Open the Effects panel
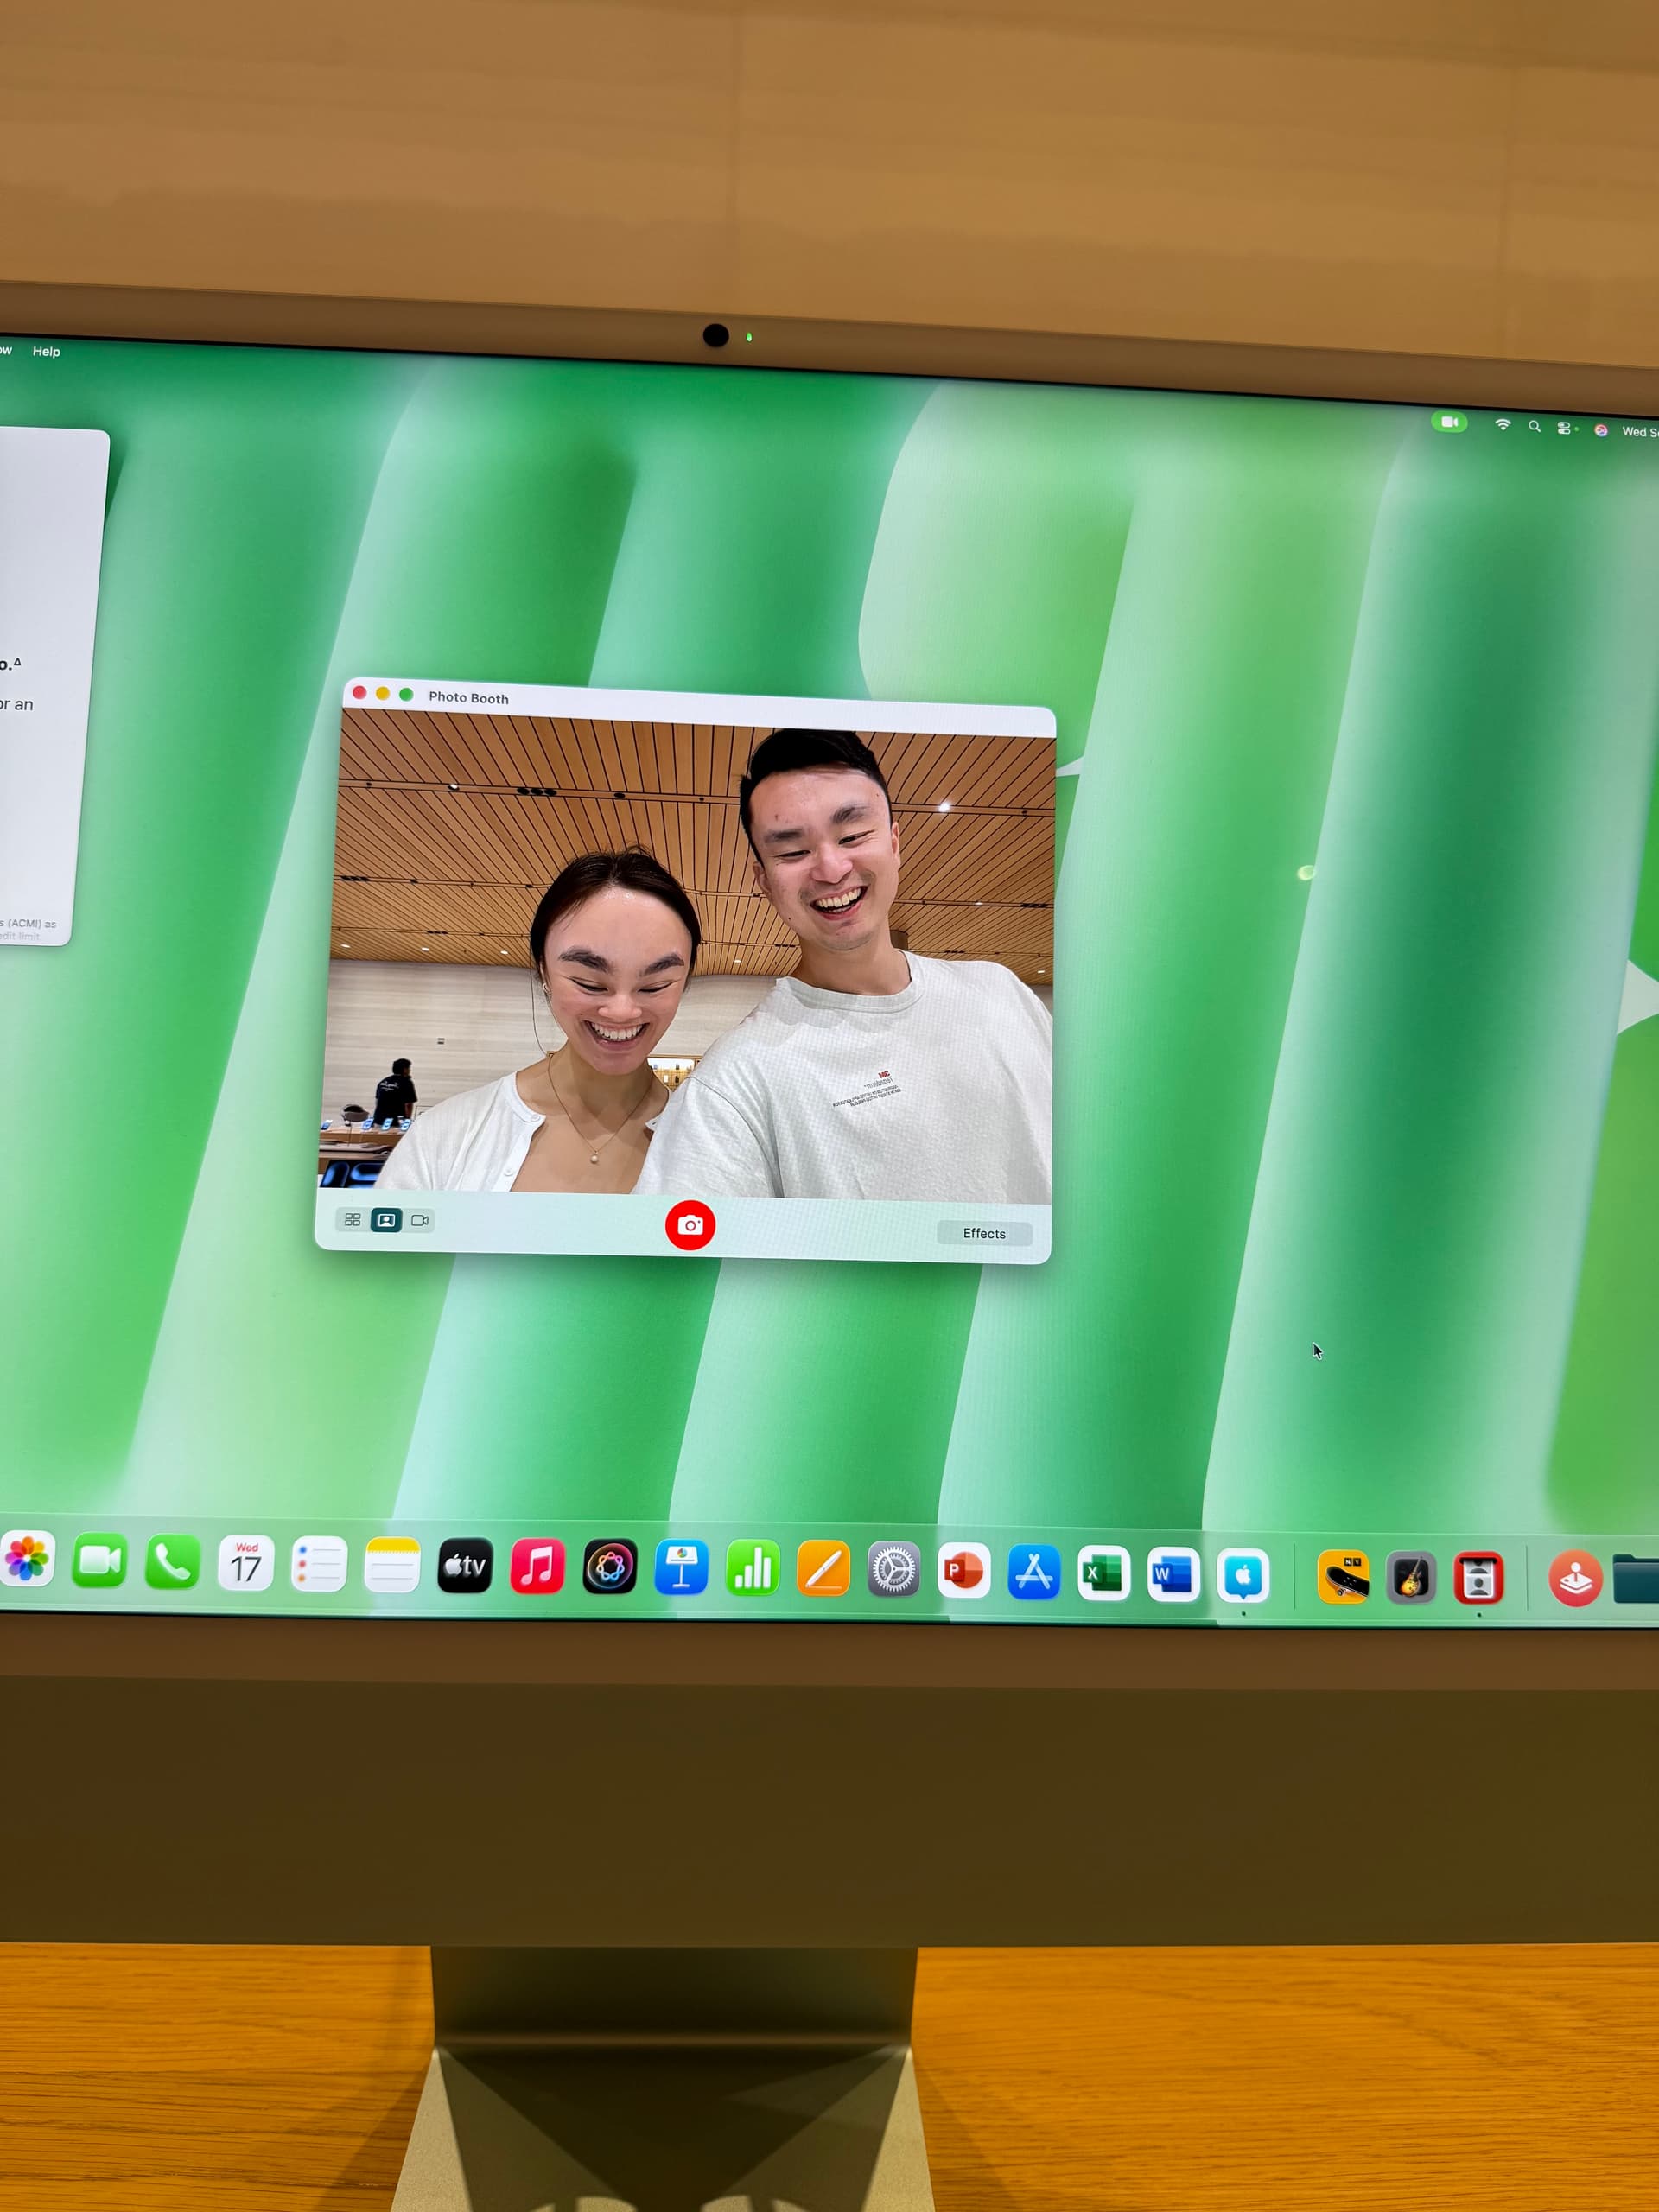The height and width of the screenshot is (2212, 1659). [x=984, y=1233]
